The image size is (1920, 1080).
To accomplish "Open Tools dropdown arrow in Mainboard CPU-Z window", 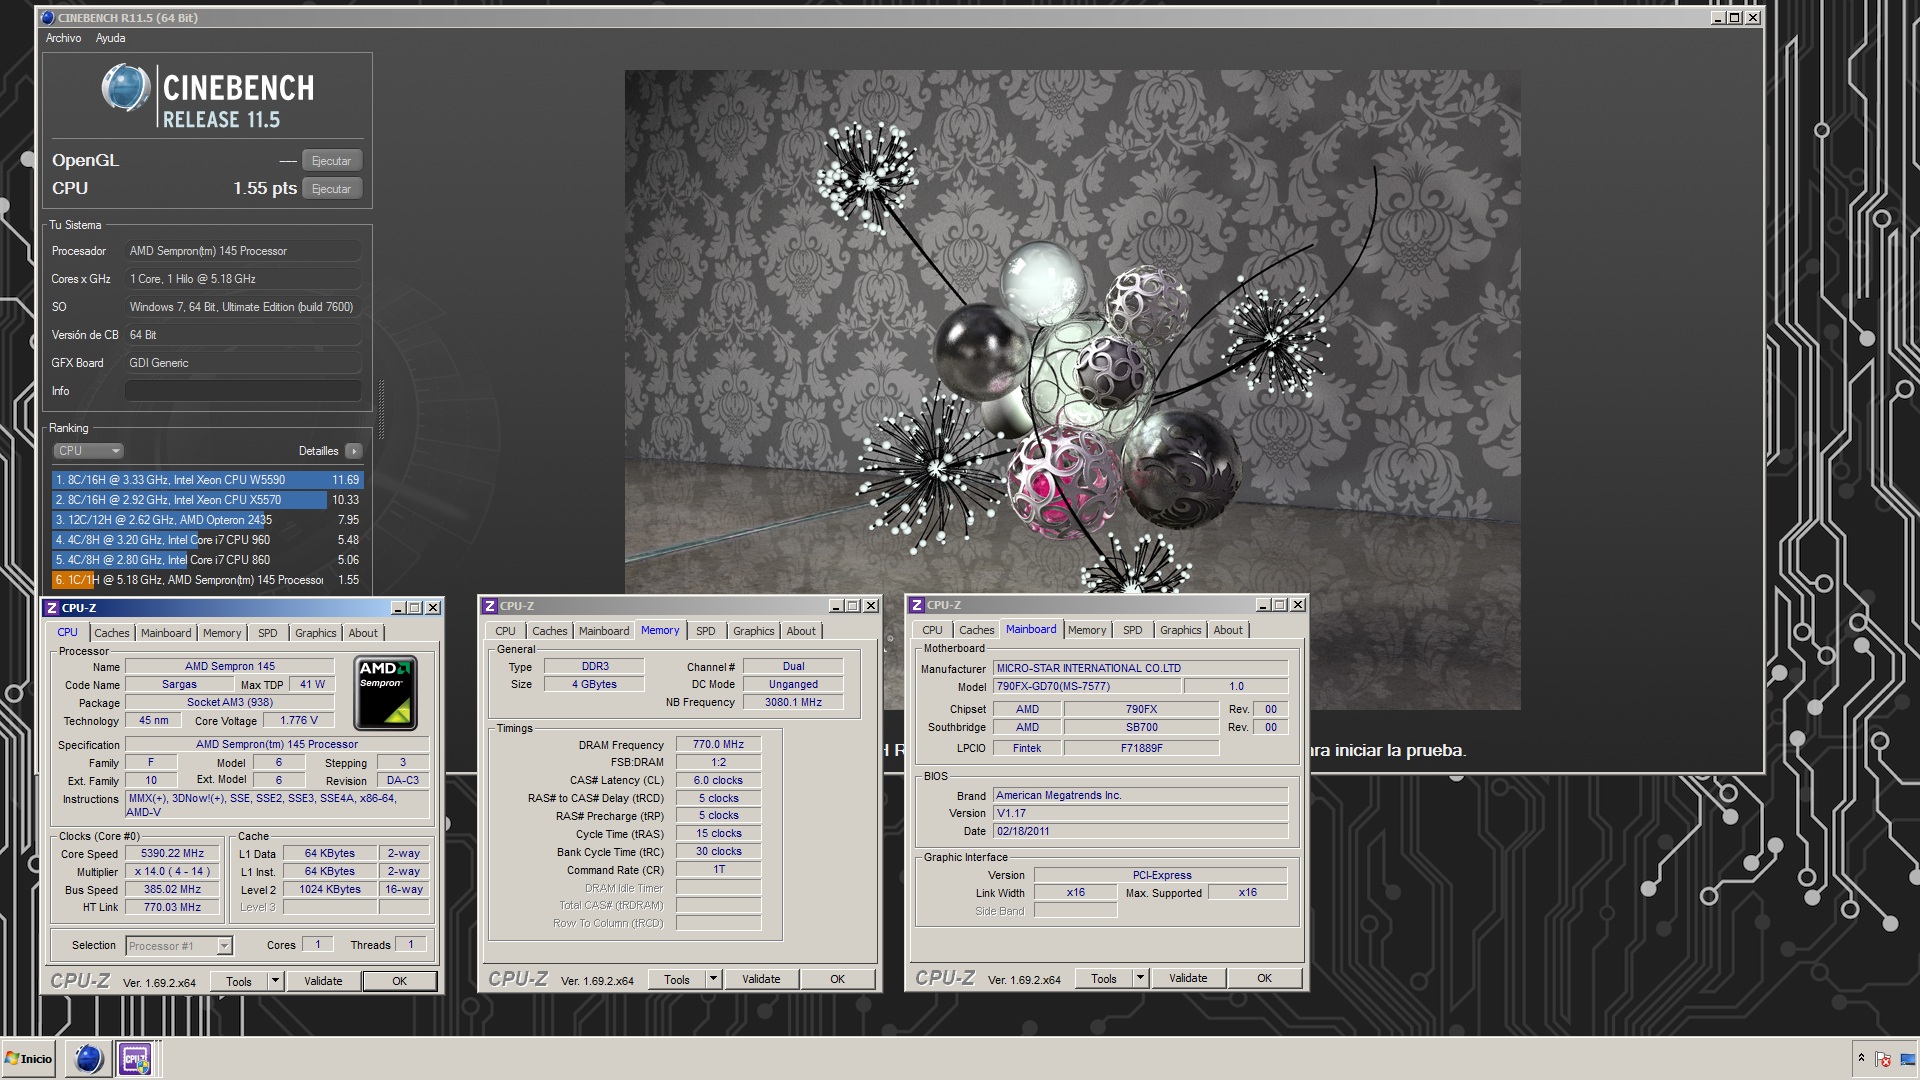I will coord(1140,979).
